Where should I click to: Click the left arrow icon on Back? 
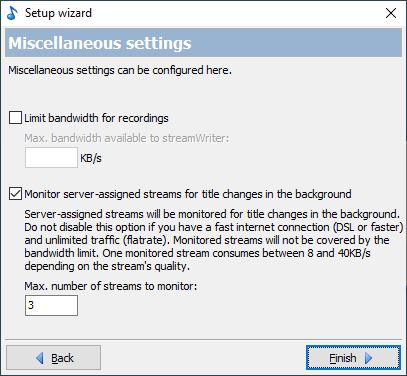click(x=40, y=358)
